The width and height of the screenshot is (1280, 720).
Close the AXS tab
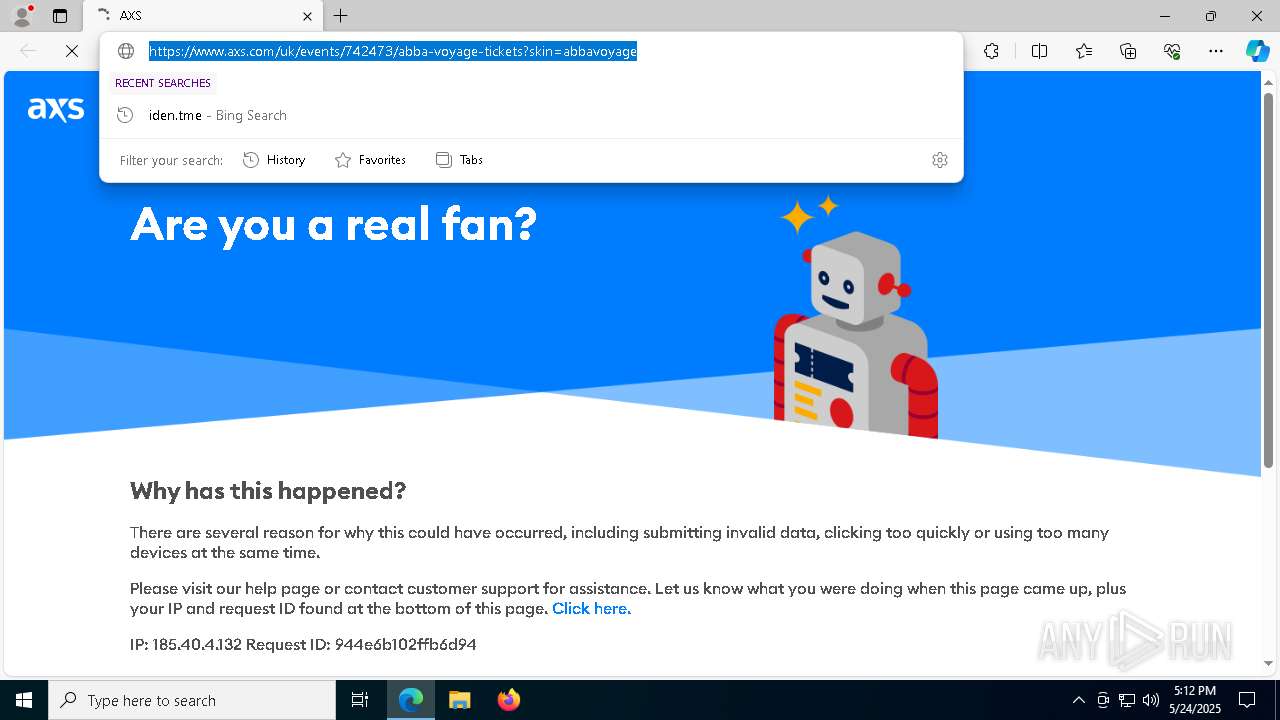(x=308, y=16)
